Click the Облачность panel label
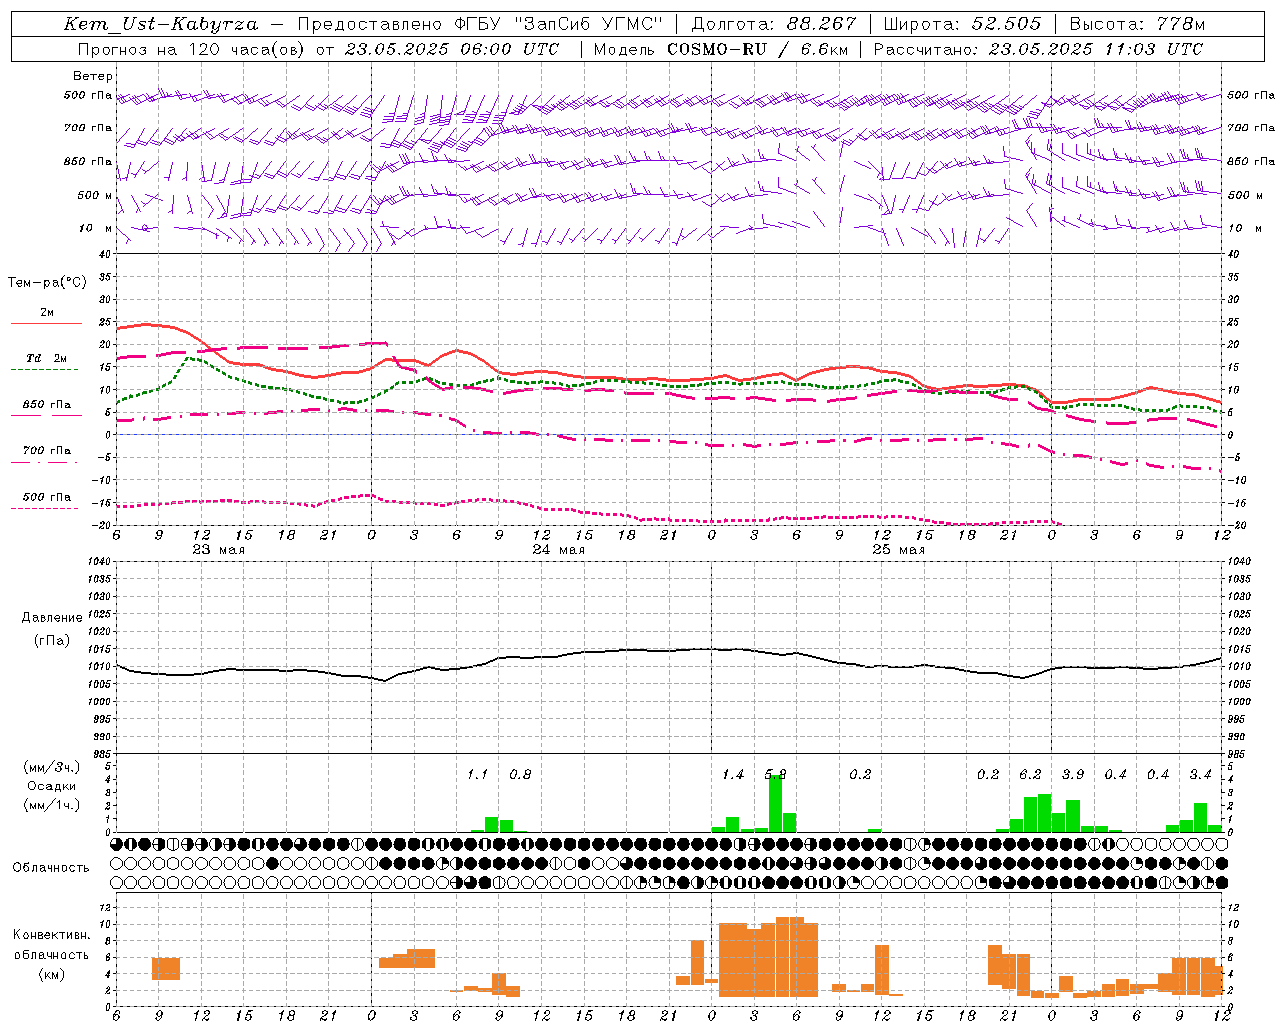This screenshot has width=1280, height=1024. 51,867
